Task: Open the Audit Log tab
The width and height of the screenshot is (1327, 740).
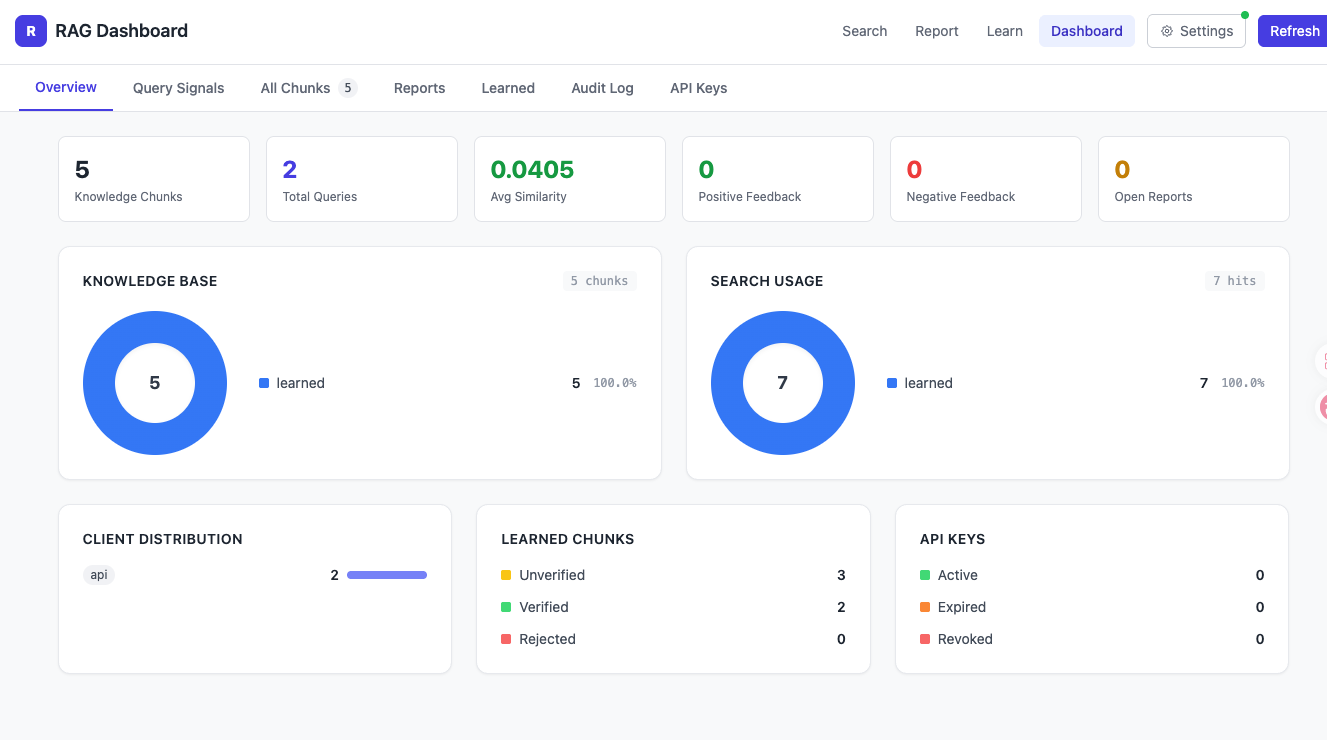Action: [x=602, y=88]
